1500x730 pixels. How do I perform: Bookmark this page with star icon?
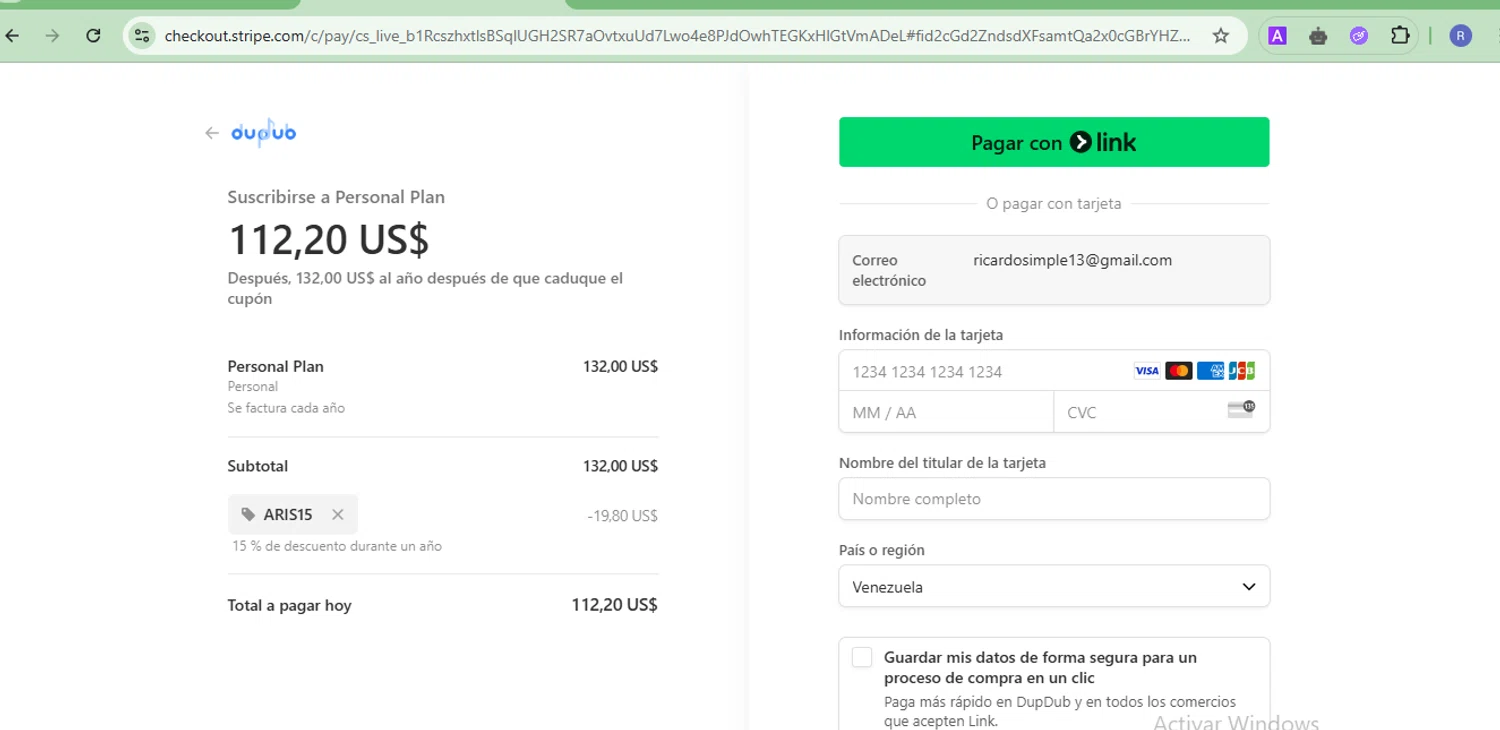[1220, 36]
